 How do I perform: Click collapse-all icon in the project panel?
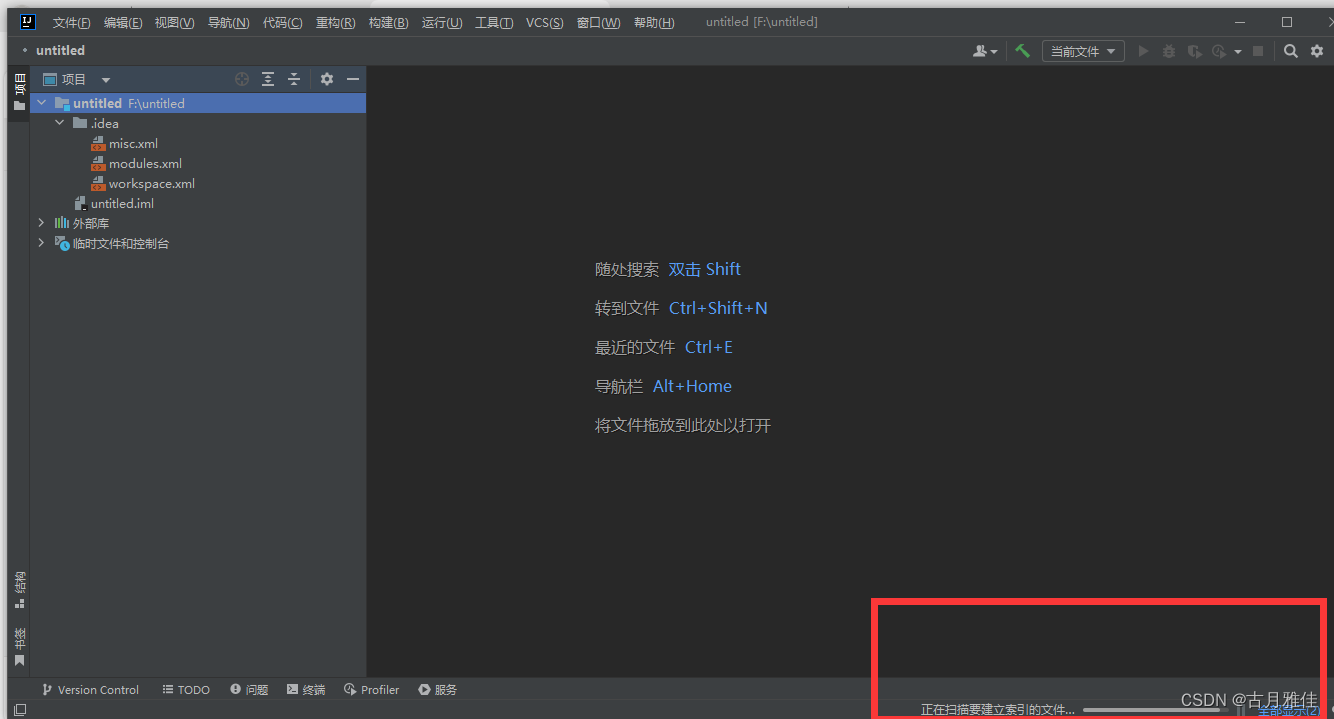coord(294,78)
